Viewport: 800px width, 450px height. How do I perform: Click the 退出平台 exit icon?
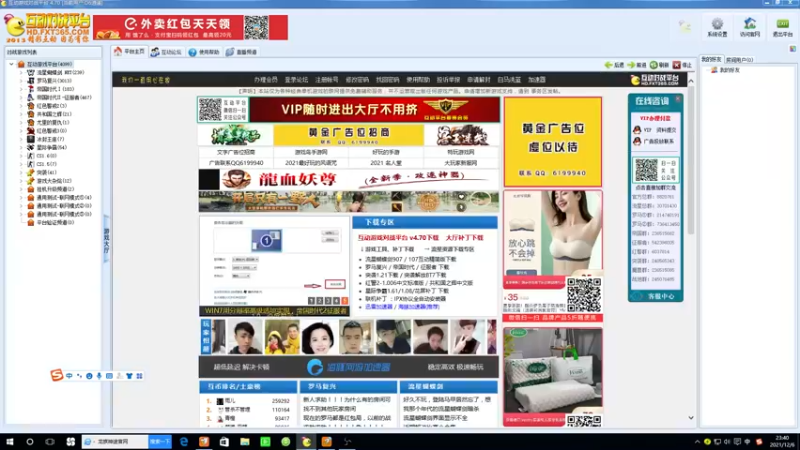tap(782, 24)
